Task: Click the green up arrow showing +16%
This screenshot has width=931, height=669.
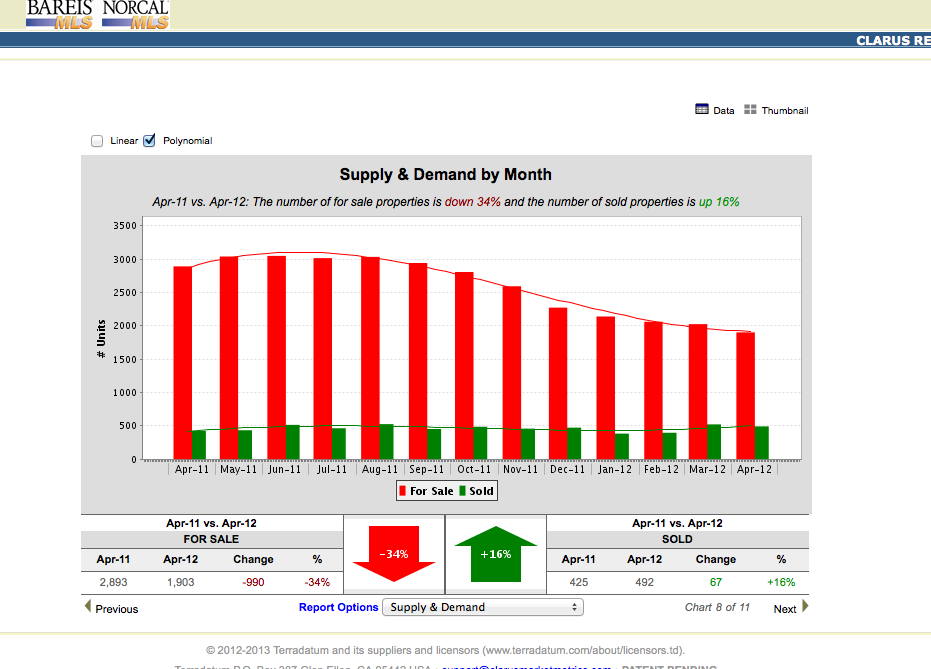Action: pyautogui.click(x=496, y=553)
